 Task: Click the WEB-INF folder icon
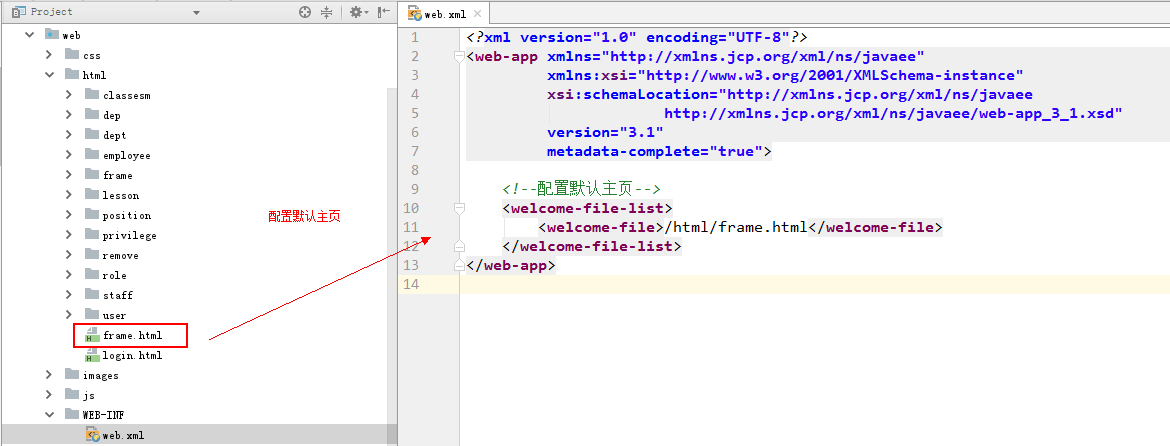(x=71, y=415)
